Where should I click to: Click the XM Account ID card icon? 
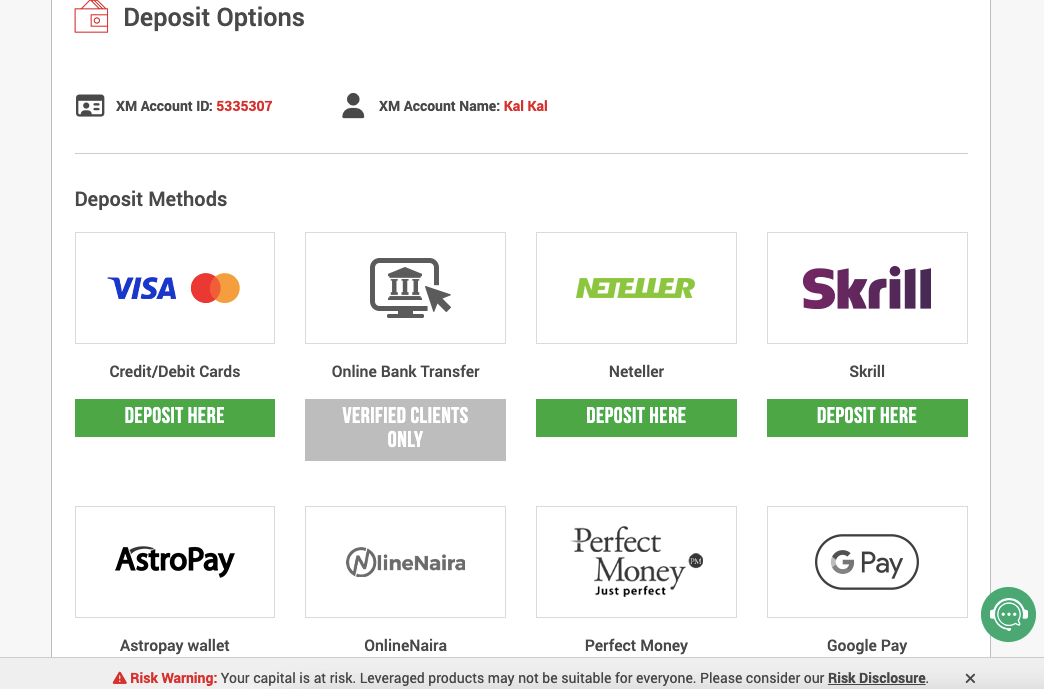[x=90, y=106]
